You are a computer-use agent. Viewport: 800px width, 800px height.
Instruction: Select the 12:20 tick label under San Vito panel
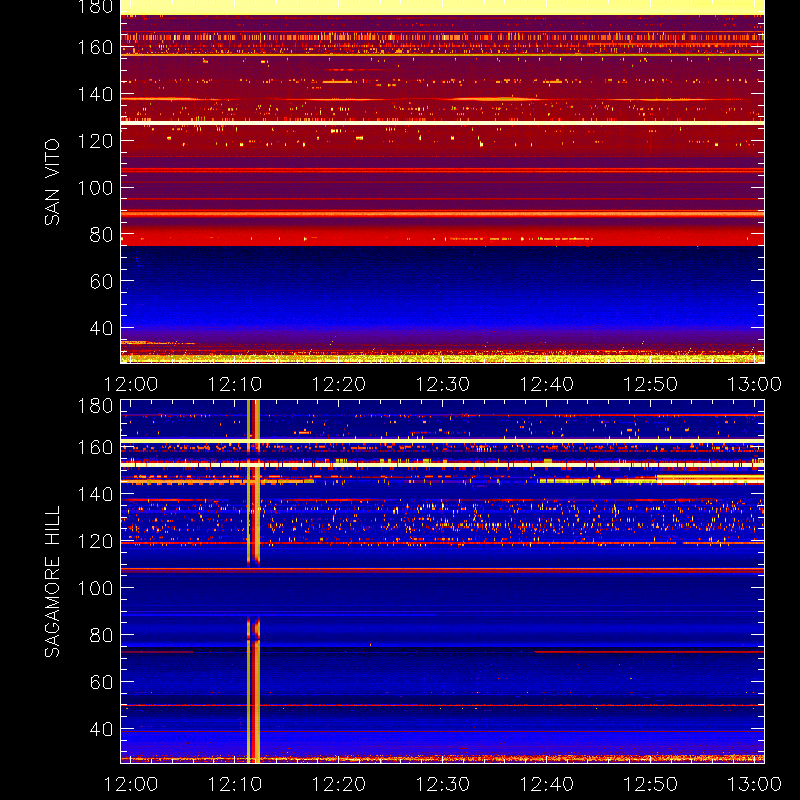339,384
